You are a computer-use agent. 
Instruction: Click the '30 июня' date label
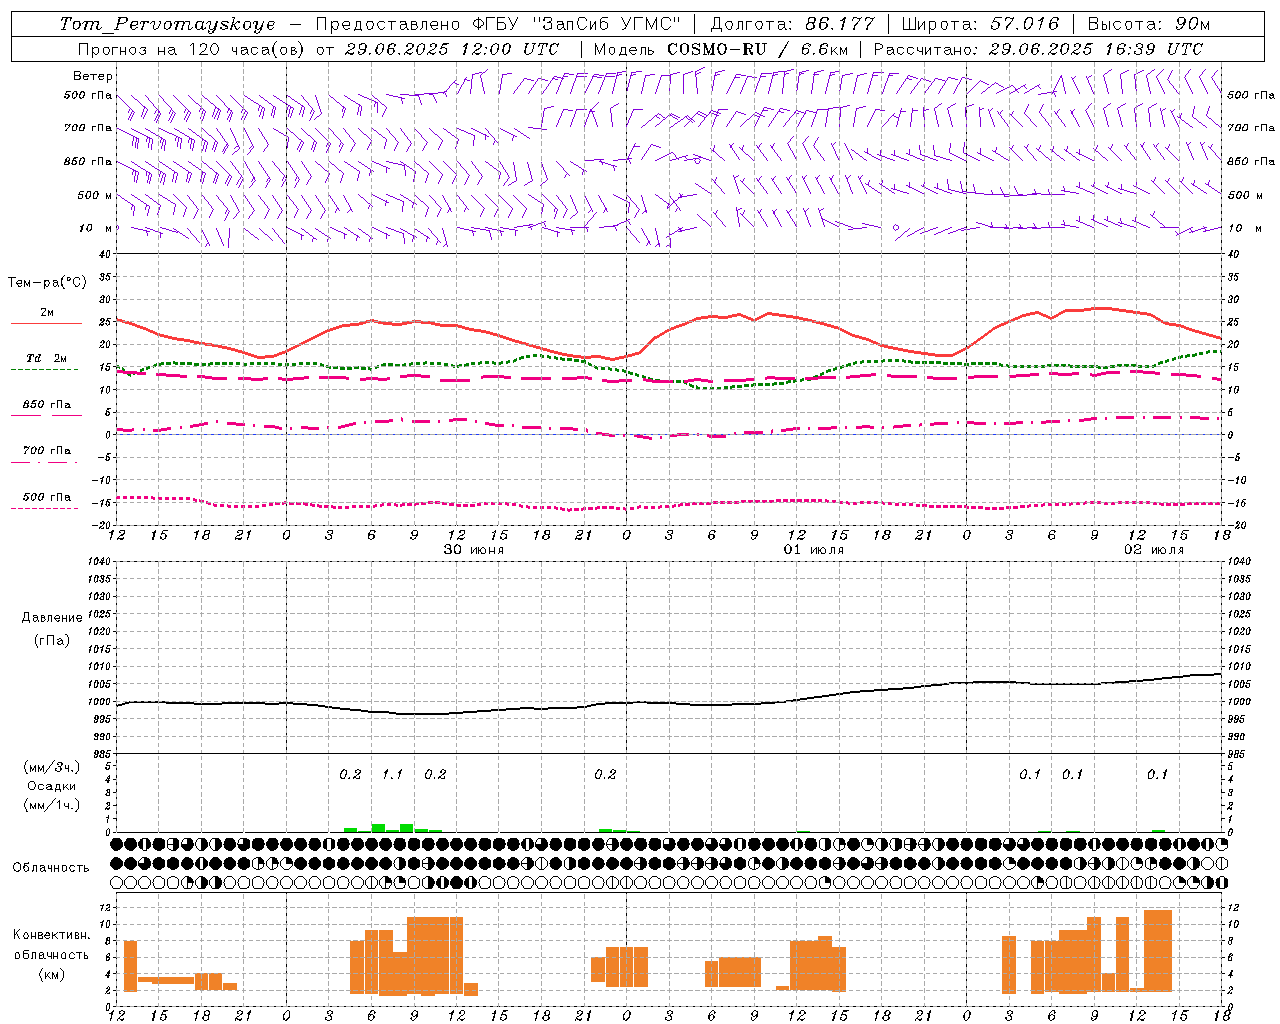tap(474, 550)
